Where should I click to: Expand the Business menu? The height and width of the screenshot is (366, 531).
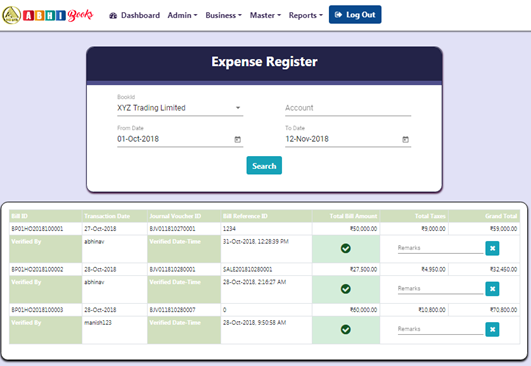224,15
